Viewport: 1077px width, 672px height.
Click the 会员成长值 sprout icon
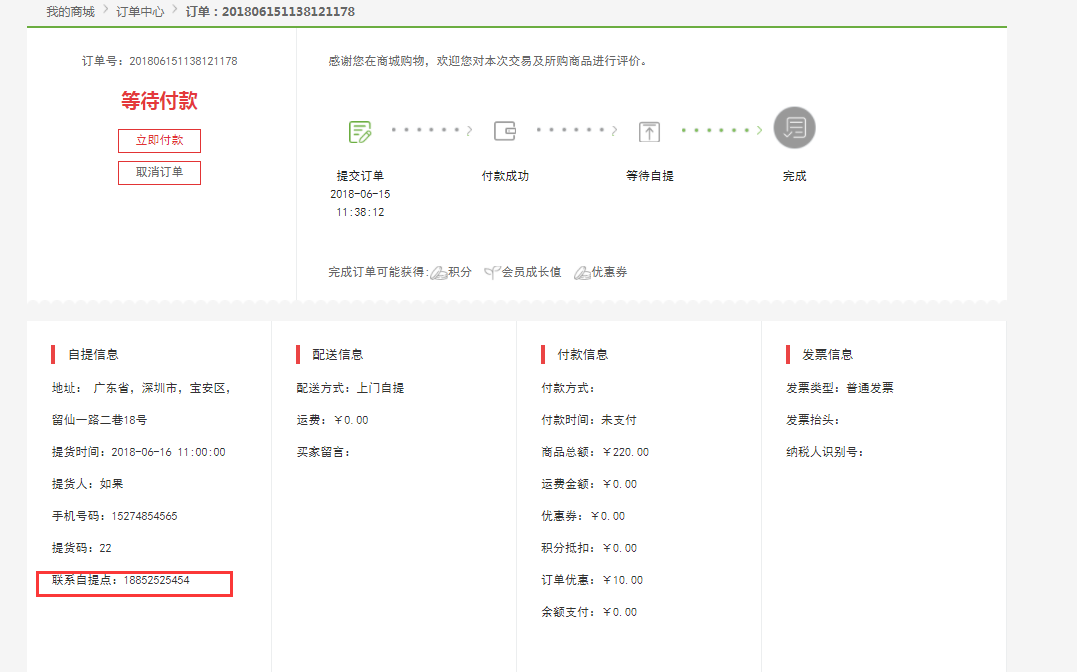[x=491, y=273]
